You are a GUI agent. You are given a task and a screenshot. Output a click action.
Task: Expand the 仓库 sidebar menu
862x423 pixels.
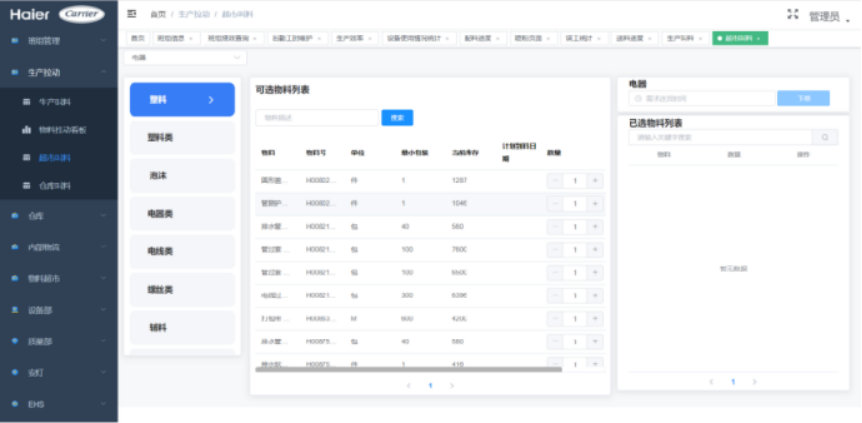[x=59, y=216]
